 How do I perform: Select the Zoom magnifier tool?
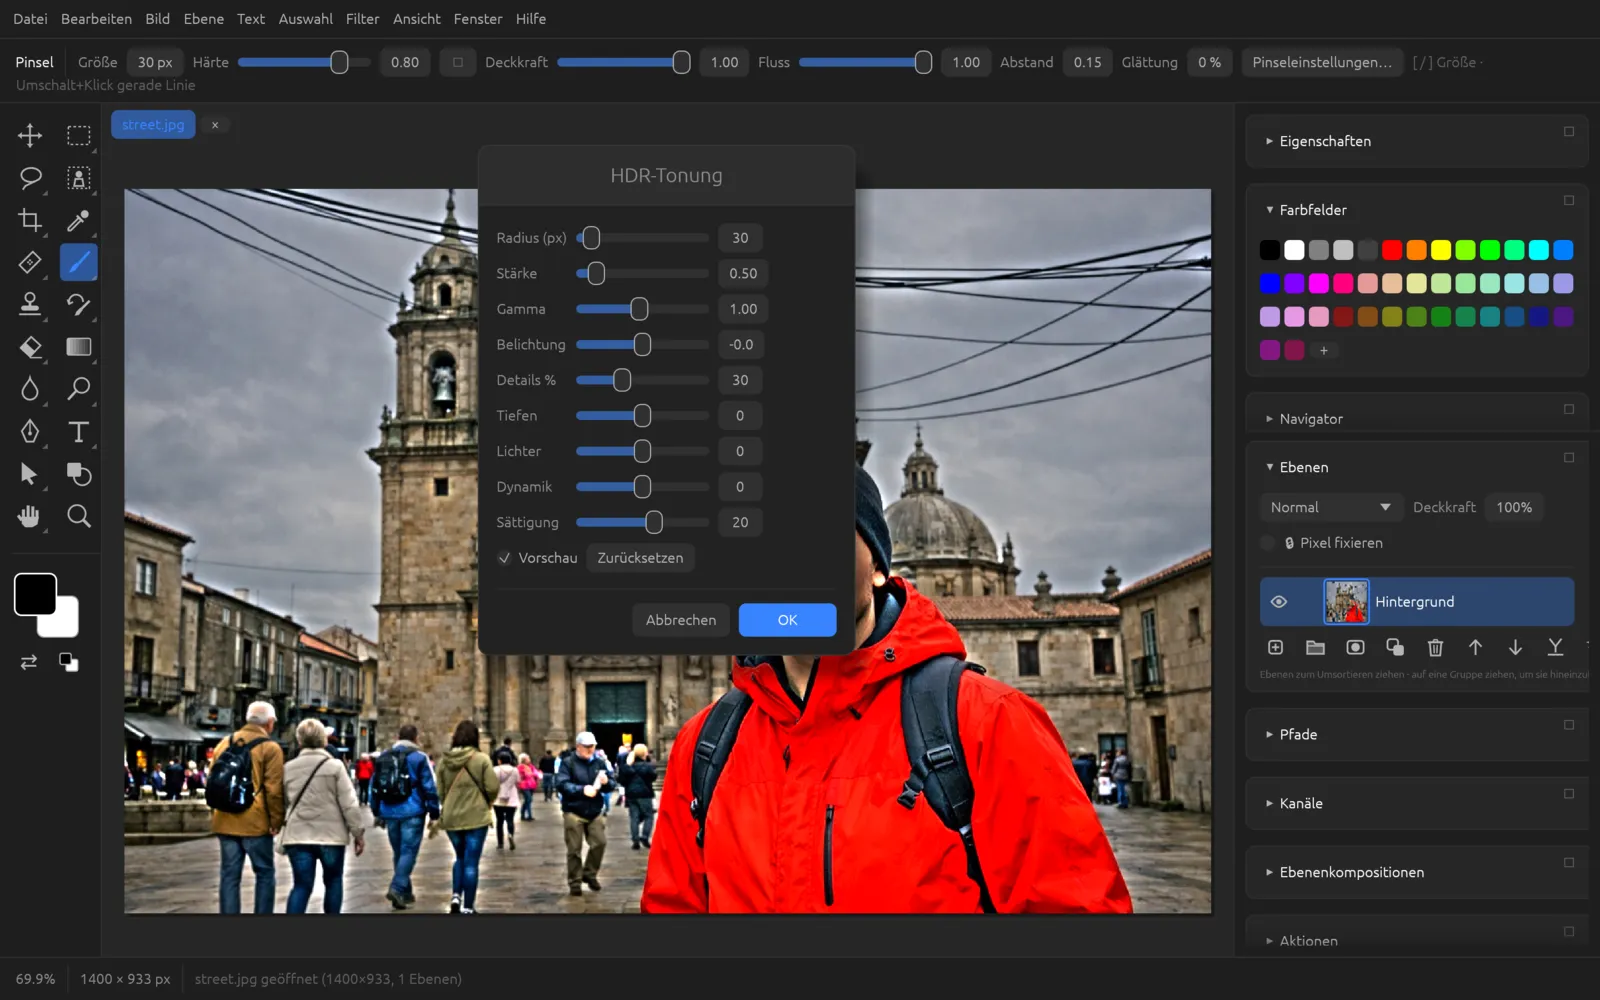[x=79, y=516]
